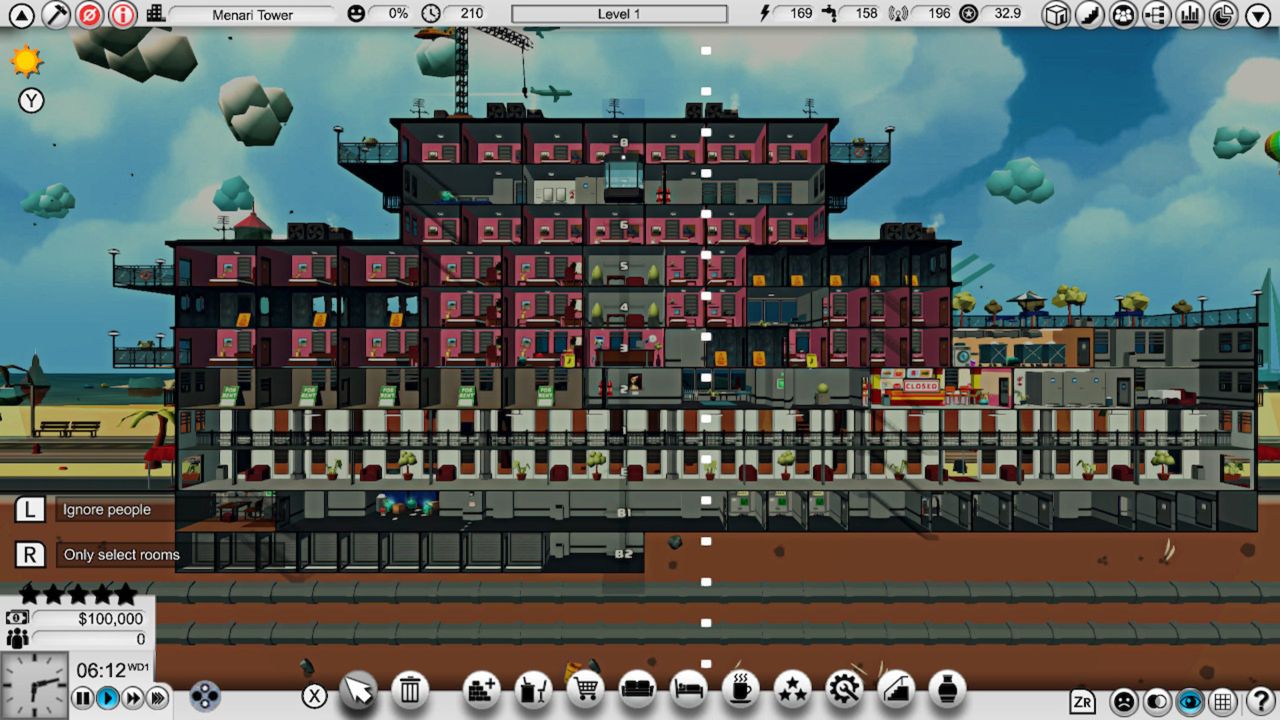Open the pie chart finances panel
Screen dimensions: 1280x720
1223,15
